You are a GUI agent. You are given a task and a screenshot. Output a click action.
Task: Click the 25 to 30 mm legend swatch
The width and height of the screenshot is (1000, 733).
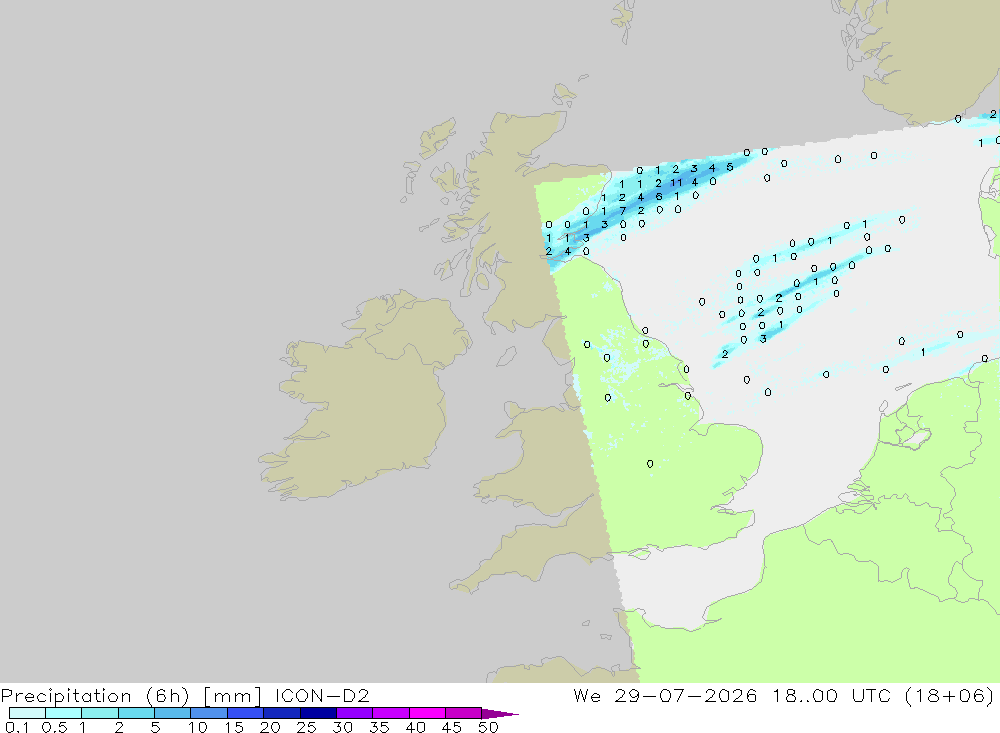(x=318, y=713)
